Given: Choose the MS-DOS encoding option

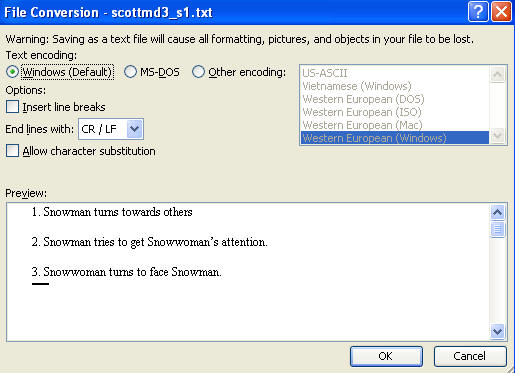Looking at the screenshot, I should [130, 72].
